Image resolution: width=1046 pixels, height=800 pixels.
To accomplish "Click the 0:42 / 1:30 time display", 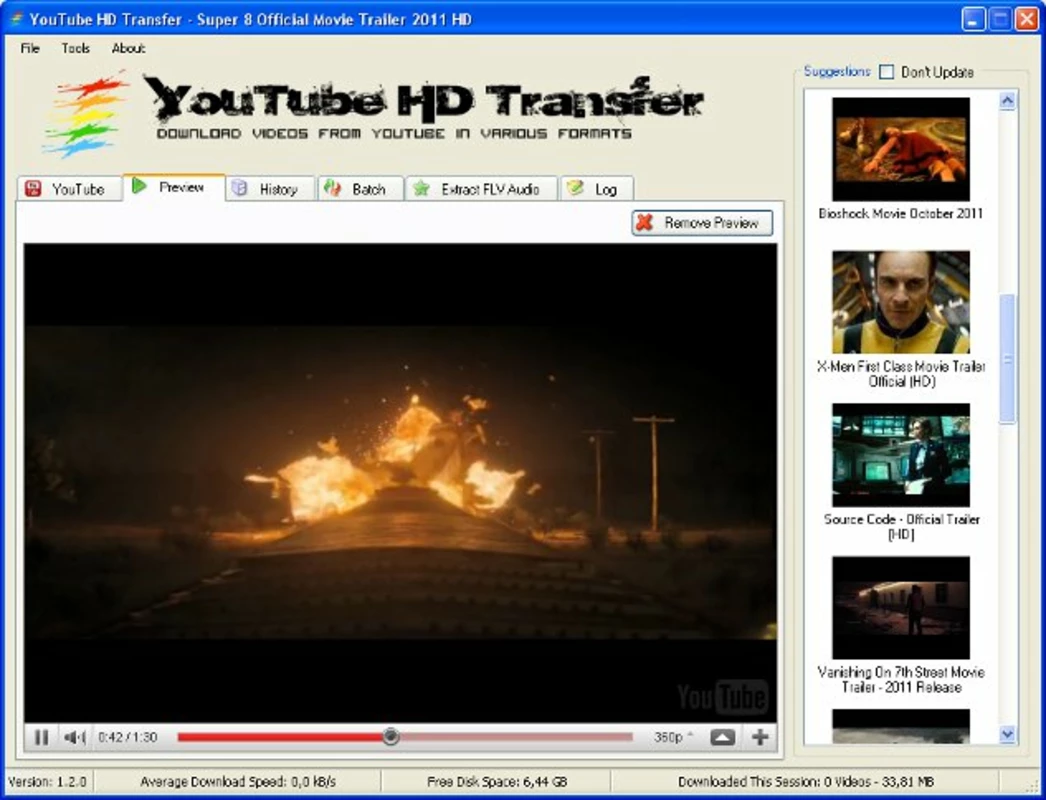I will click(127, 737).
